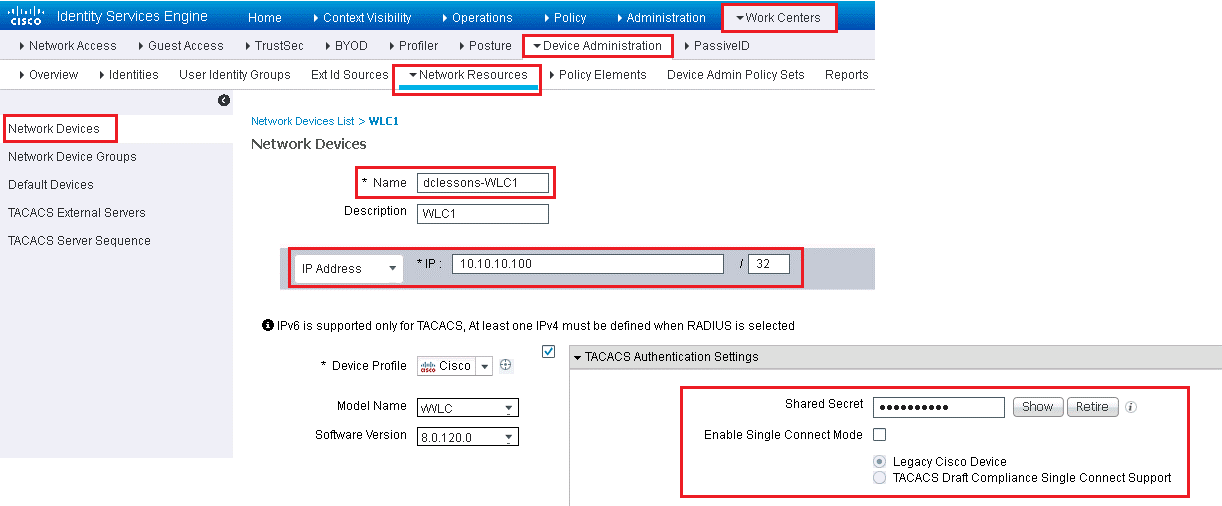Open the PassiveID submenu
Image resolution: width=1222 pixels, height=506 pixels.
(717, 46)
